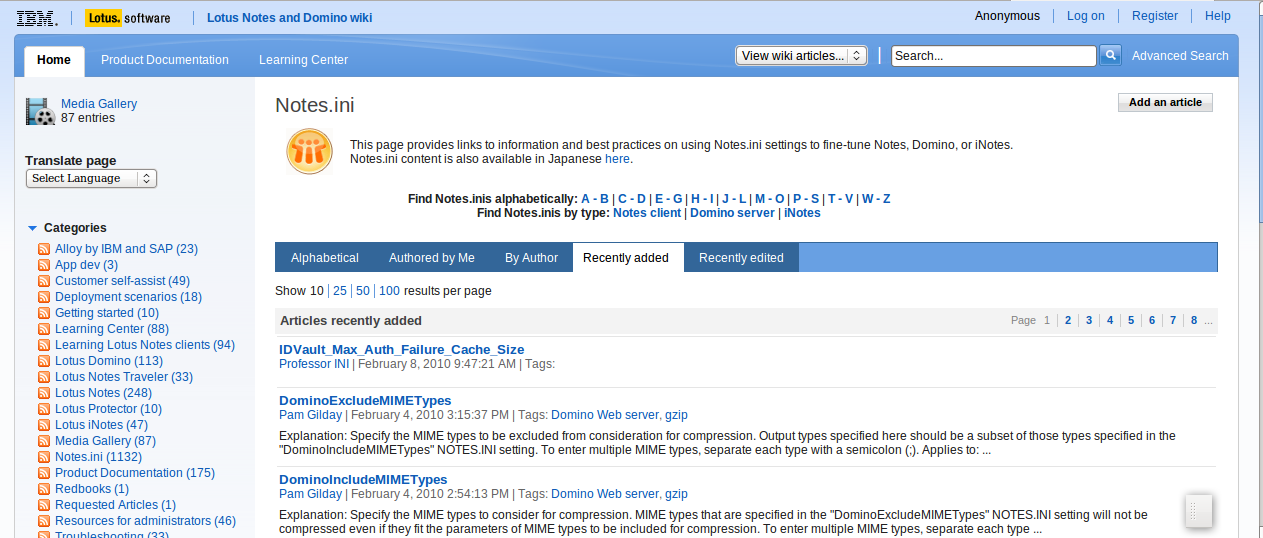The width and height of the screenshot is (1263, 538).
Task: Click RSS icon beside Notes.ini (1132)
Action: (x=44, y=457)
